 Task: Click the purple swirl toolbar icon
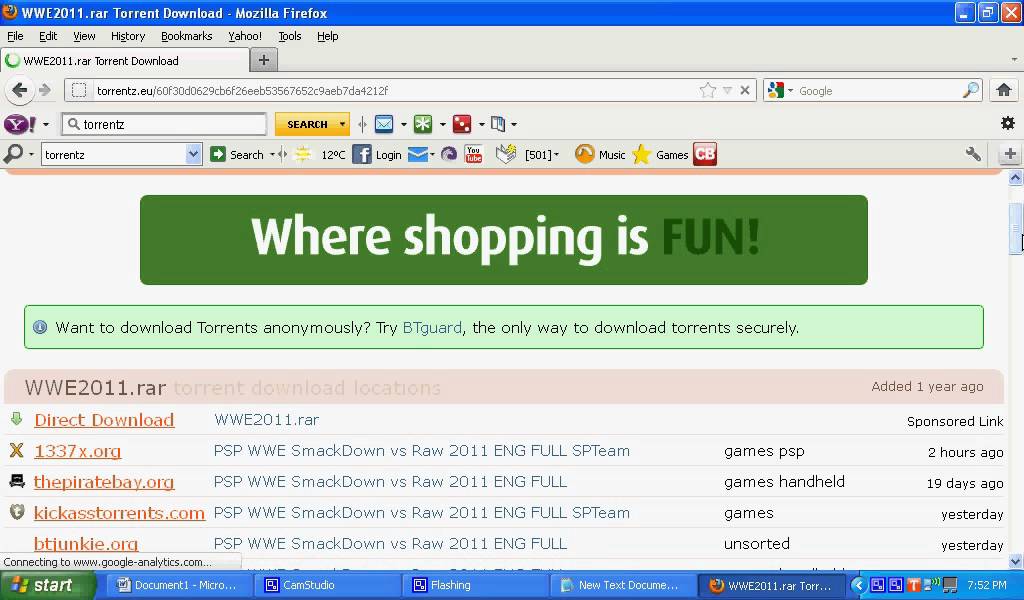[449, 154]
